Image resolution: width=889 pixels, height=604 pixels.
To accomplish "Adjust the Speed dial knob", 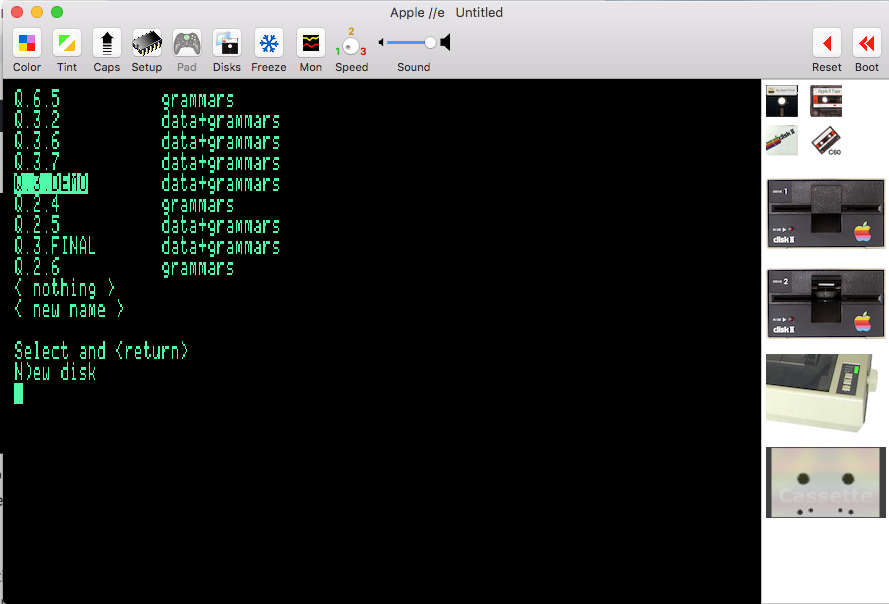I will [351, 45].
